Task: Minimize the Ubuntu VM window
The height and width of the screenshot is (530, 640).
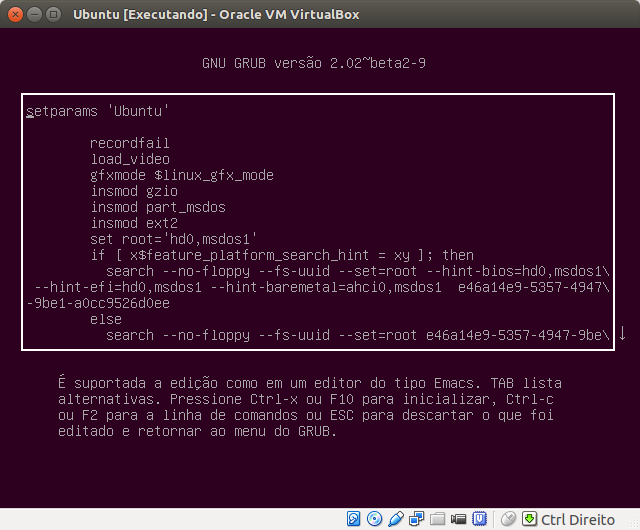Action: coord(34,15)
